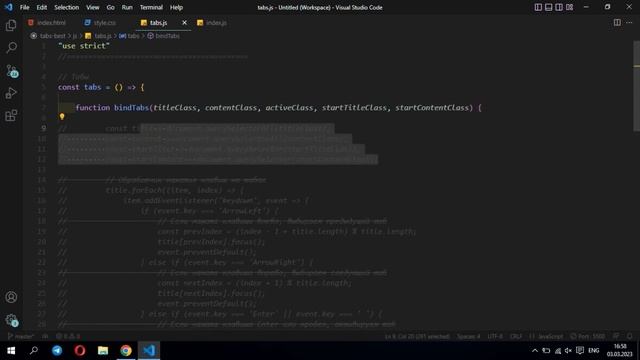Open Opera browser from the taskbar
The height and width of the screenshot is (360, 640).
click(80, 351)
